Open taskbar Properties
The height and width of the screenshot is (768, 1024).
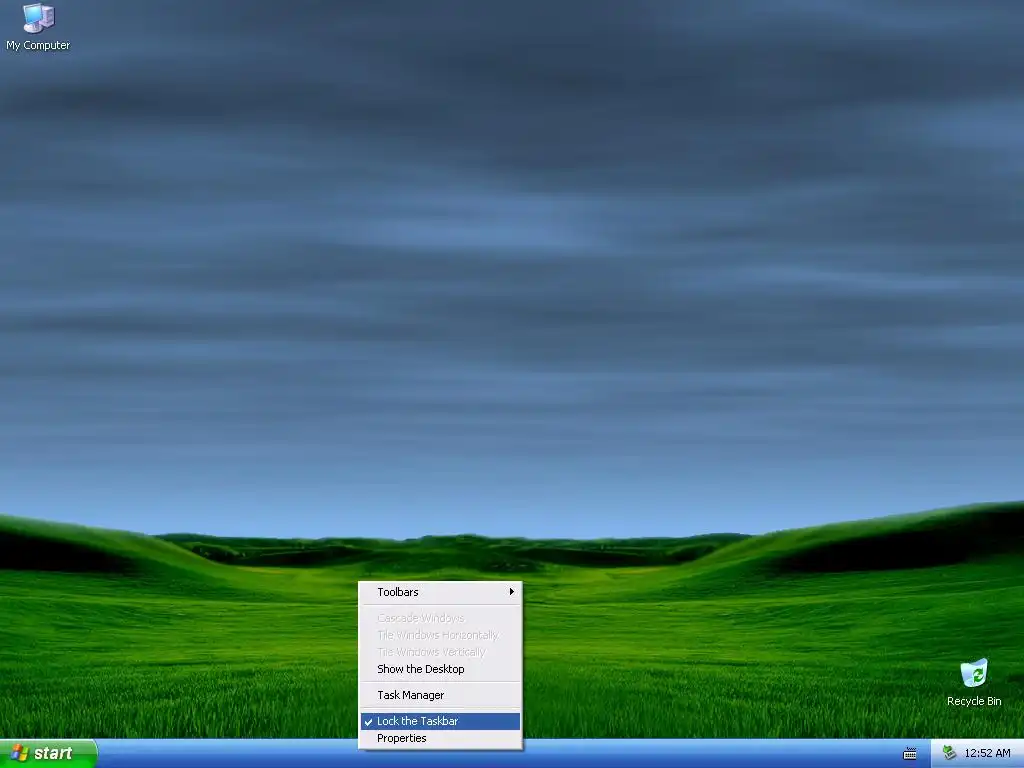[x=440, y=738]
